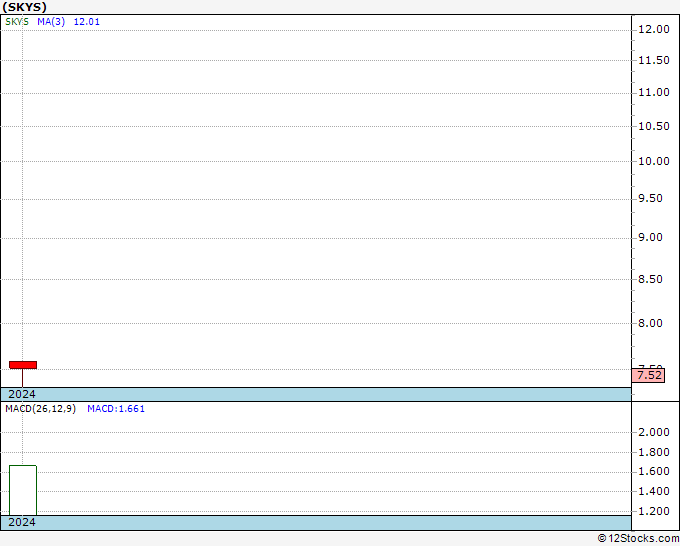Click the 10.00 price axis label
This screenshot has width=680, height=546.
[654, 161]
